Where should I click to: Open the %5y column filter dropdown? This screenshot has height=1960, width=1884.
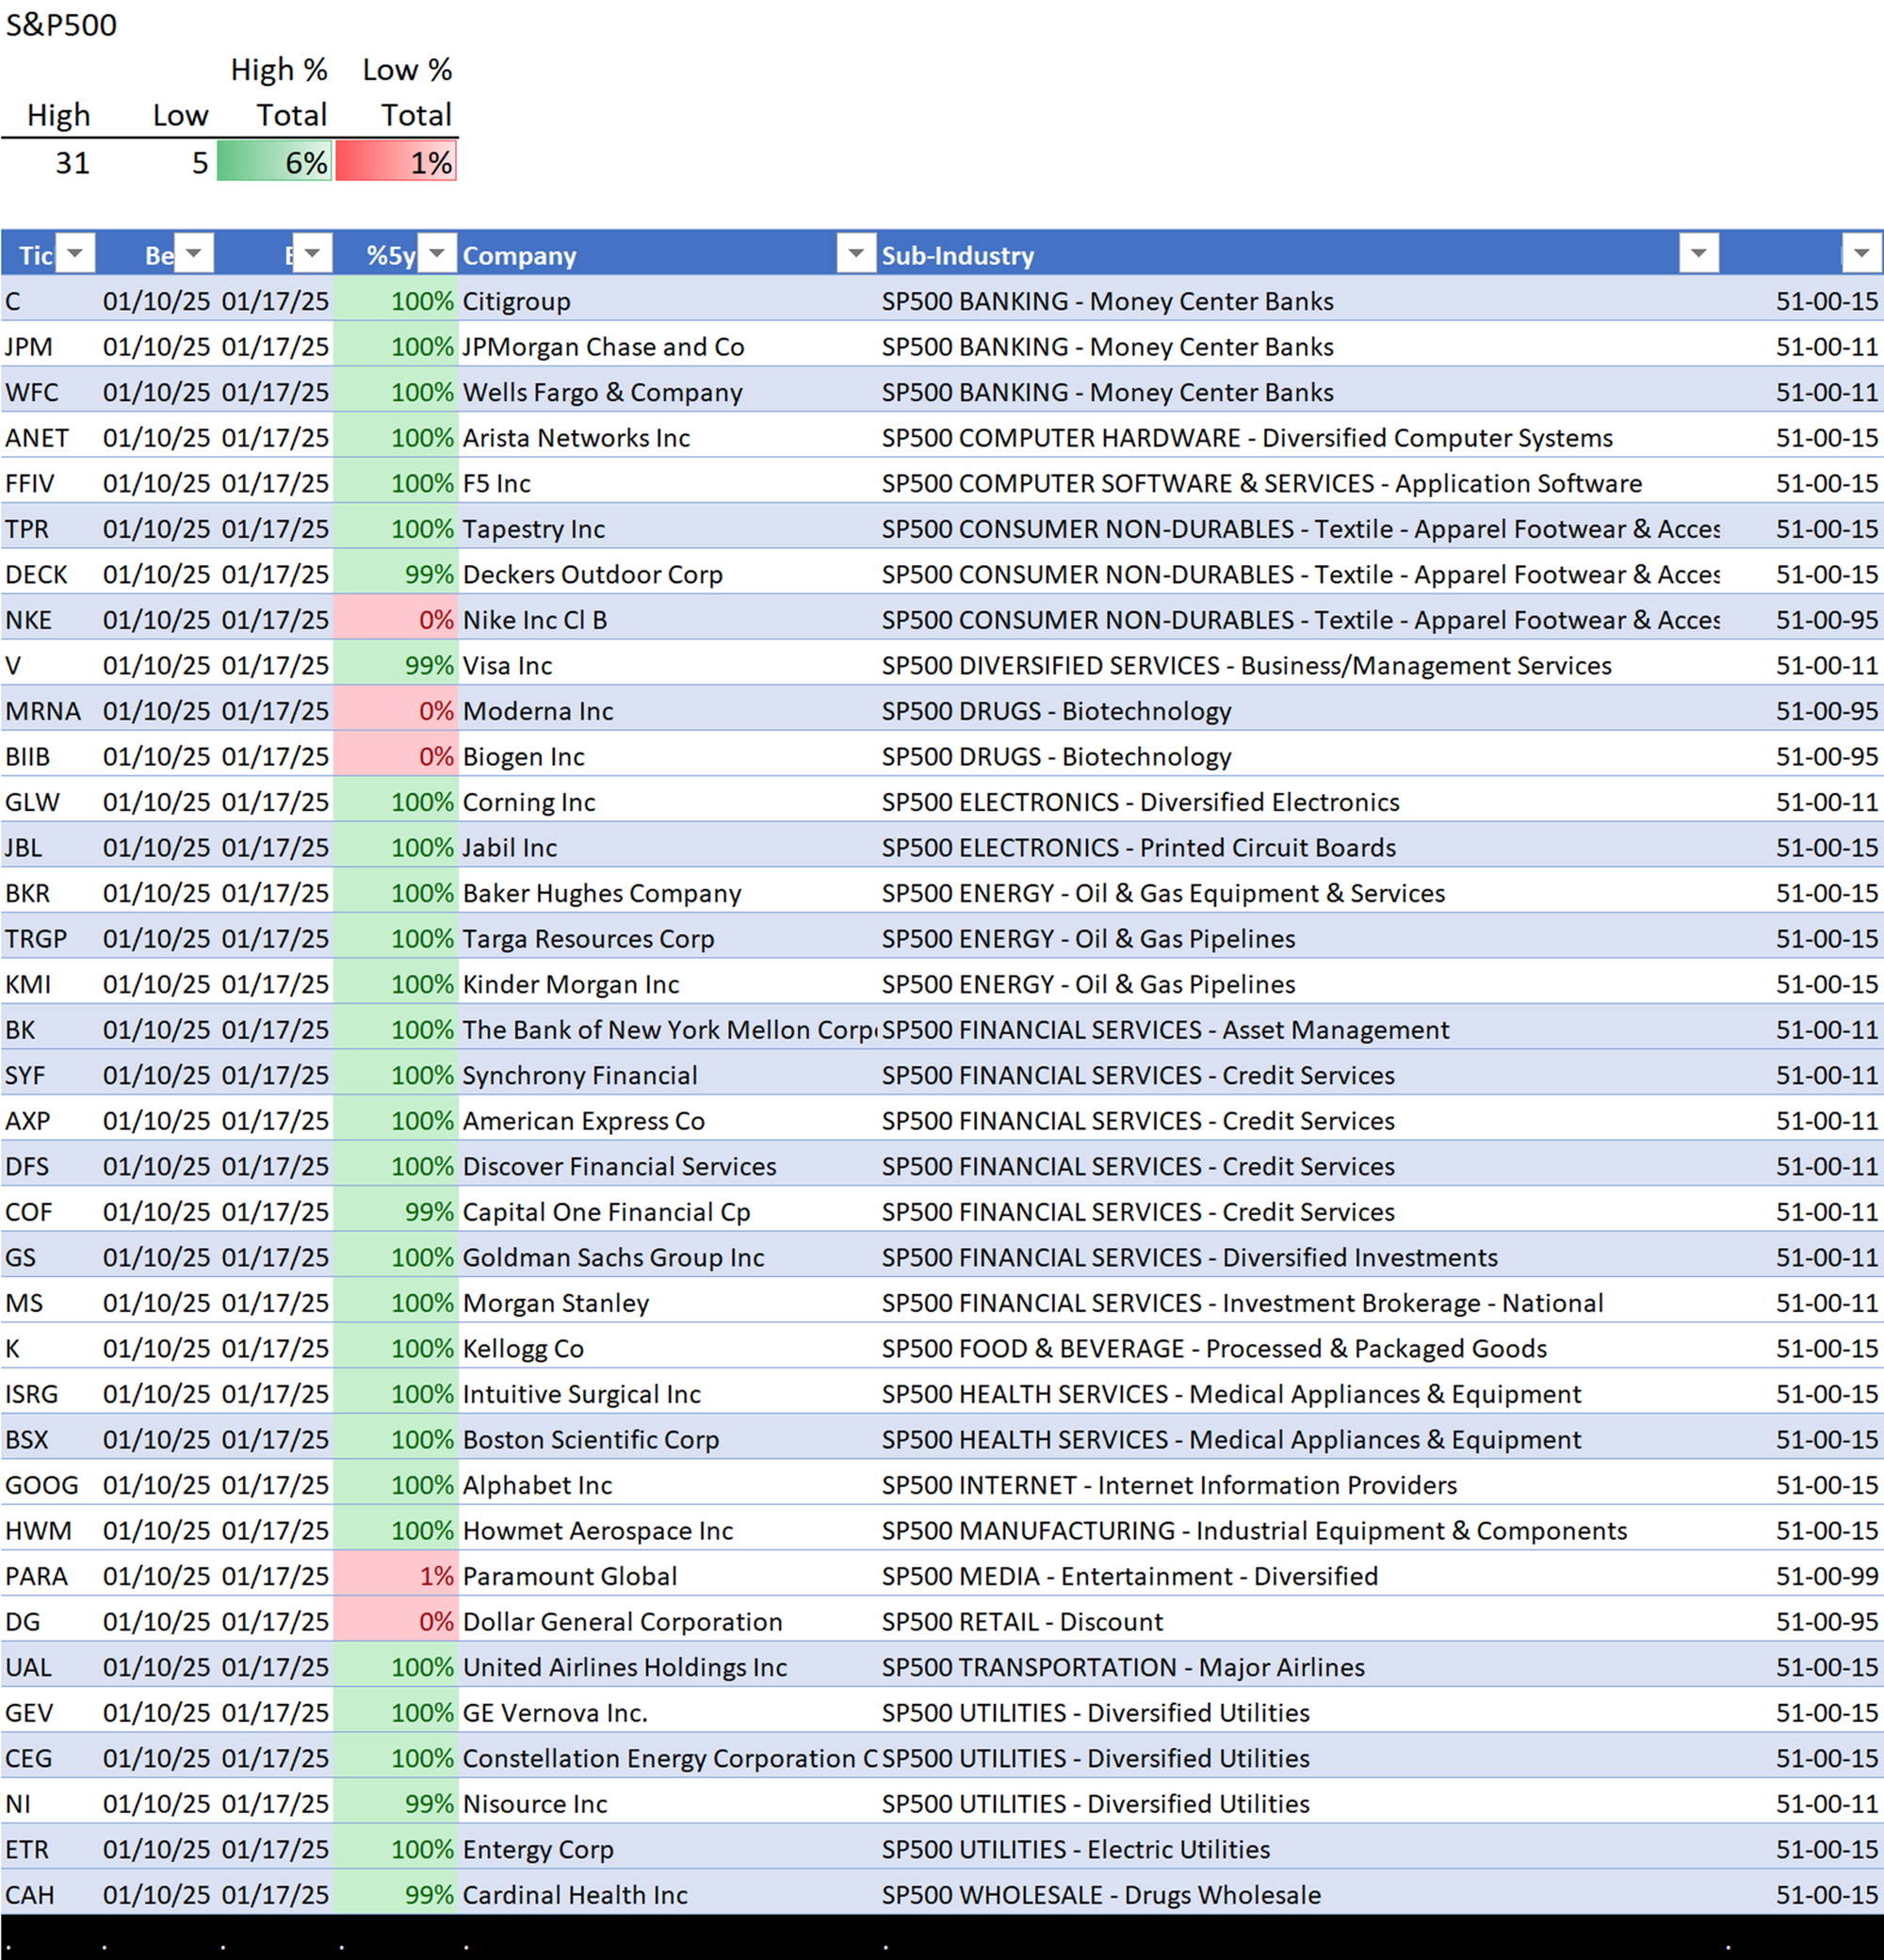point(437,254)
